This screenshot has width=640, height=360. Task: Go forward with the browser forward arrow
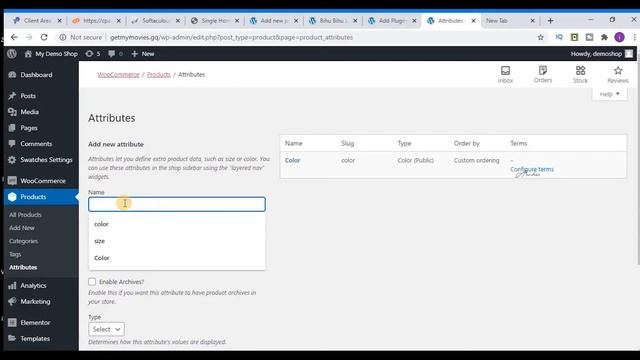click(x=29, y=37)
